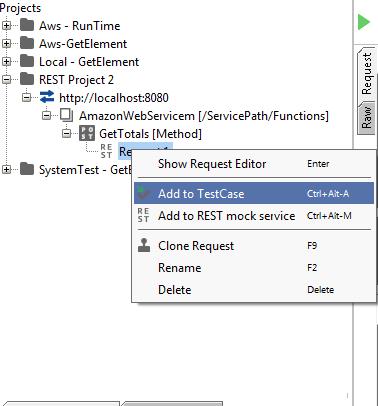Screen dimensions: 378x406
Task: Run request with green play button
Action: coord(364,22)
